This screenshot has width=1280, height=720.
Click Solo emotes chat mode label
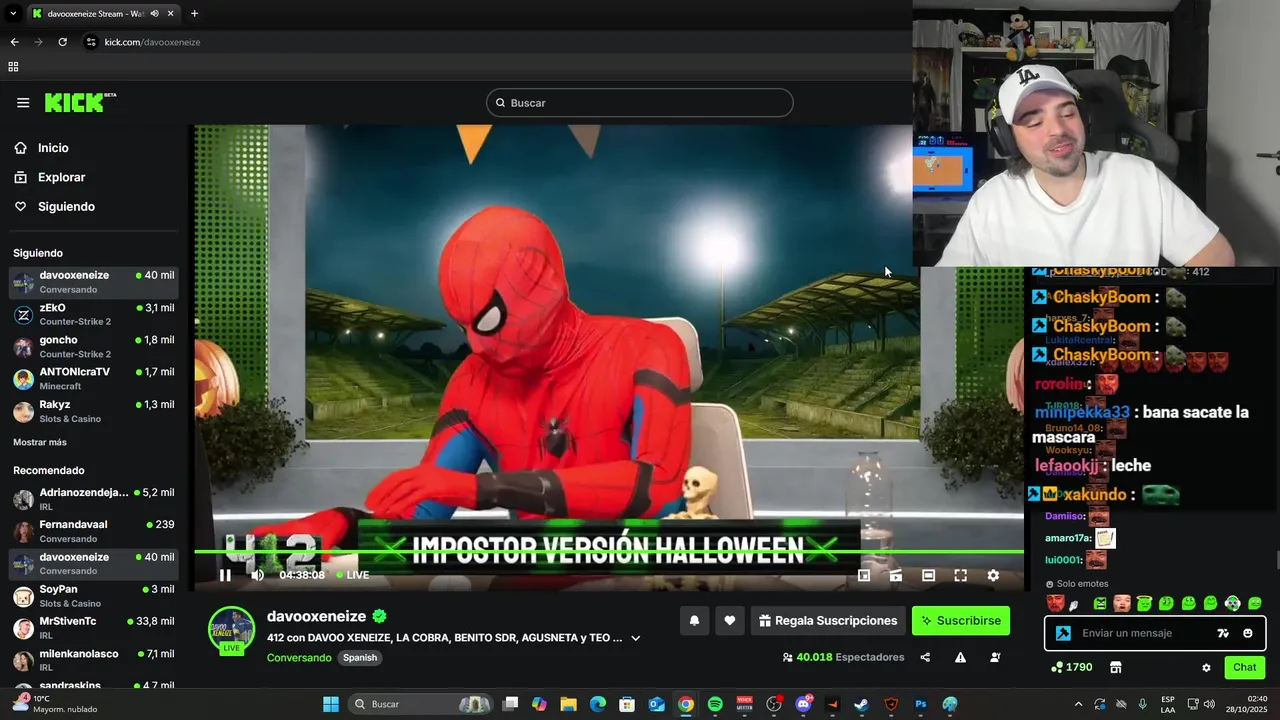[x=1077, y=584]
